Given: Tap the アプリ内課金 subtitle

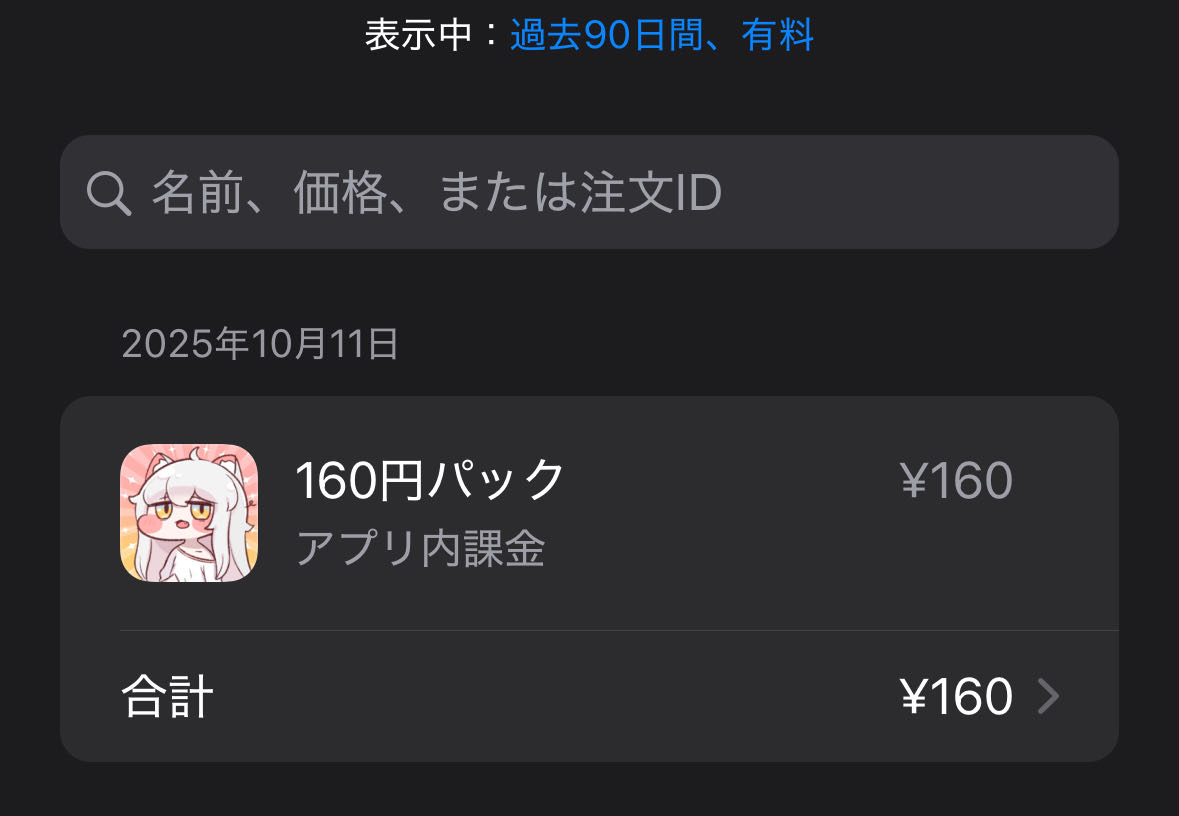Looking at the screenshot, I should click(x=421, y=548).
